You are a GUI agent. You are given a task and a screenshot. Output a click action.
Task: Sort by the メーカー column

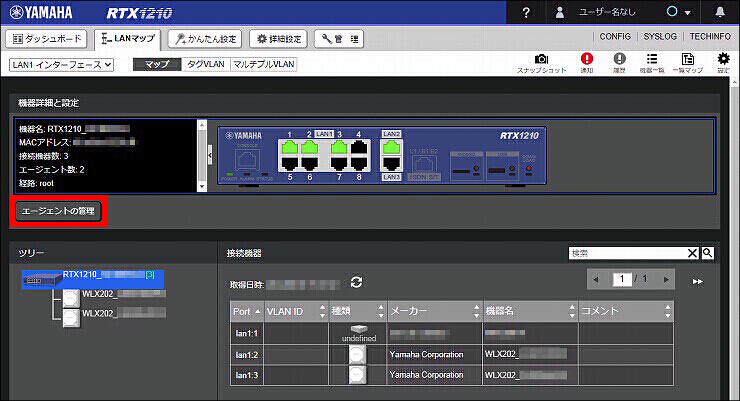click(435, 311)
